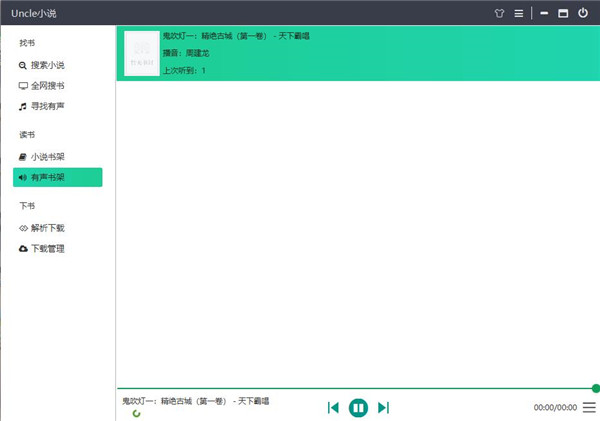
Task: Click the book icon beside 小说书架
Action: click(x=23, y=157)
